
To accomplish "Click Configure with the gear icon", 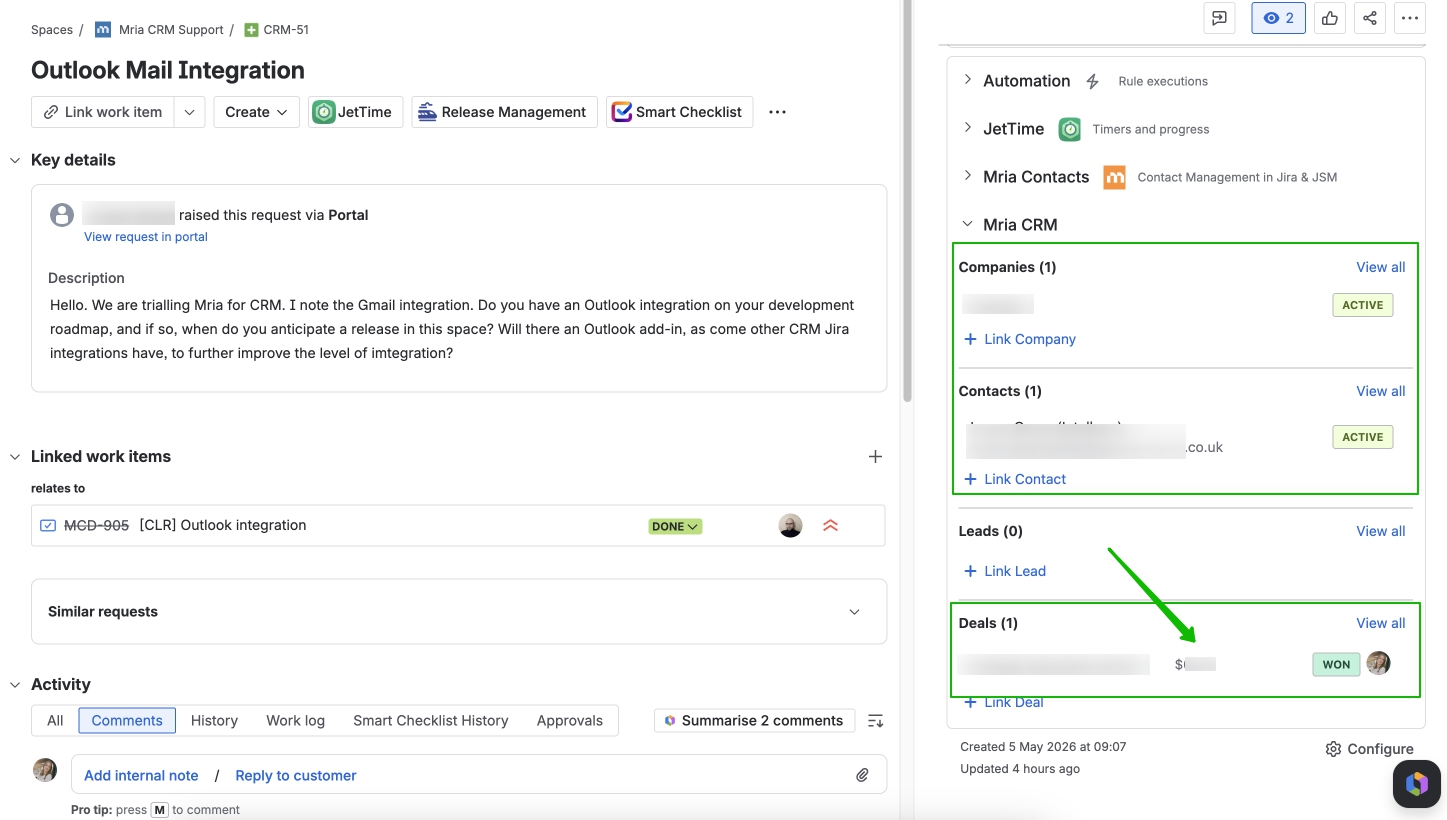I will (1369, 749).
